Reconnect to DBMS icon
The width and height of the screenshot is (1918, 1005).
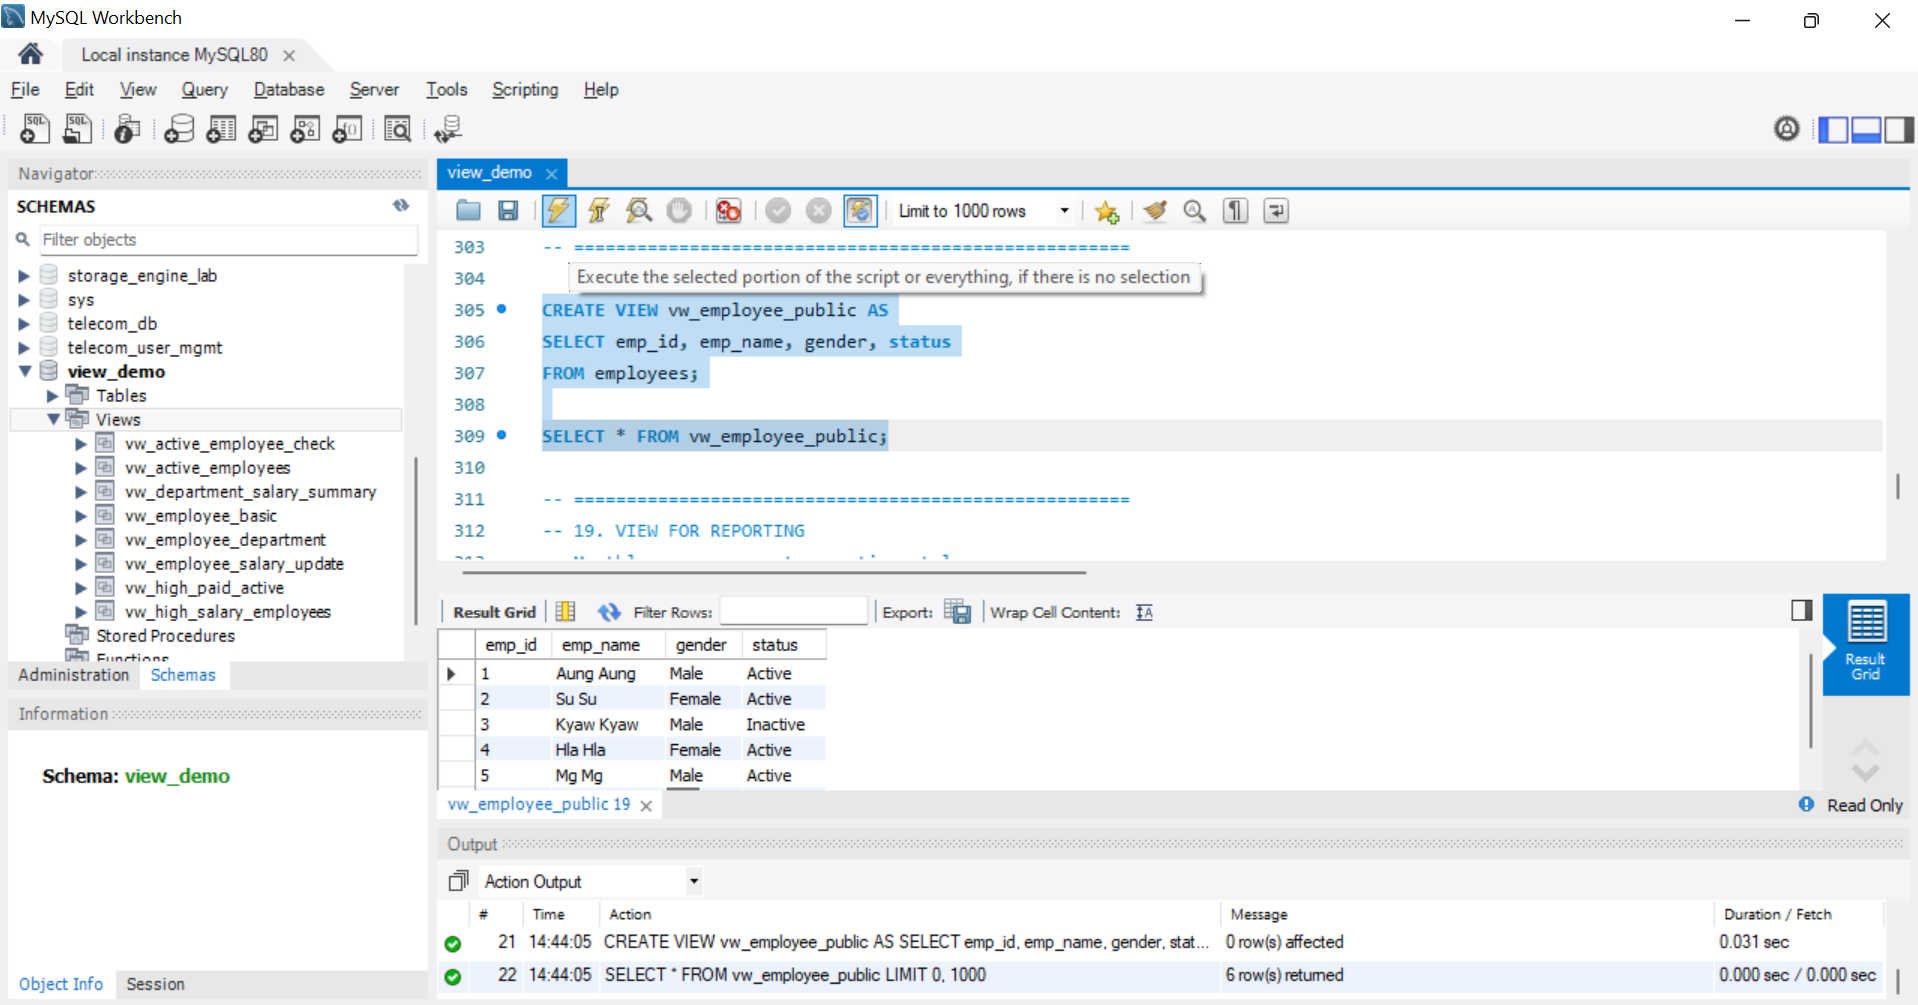[448, 129]
